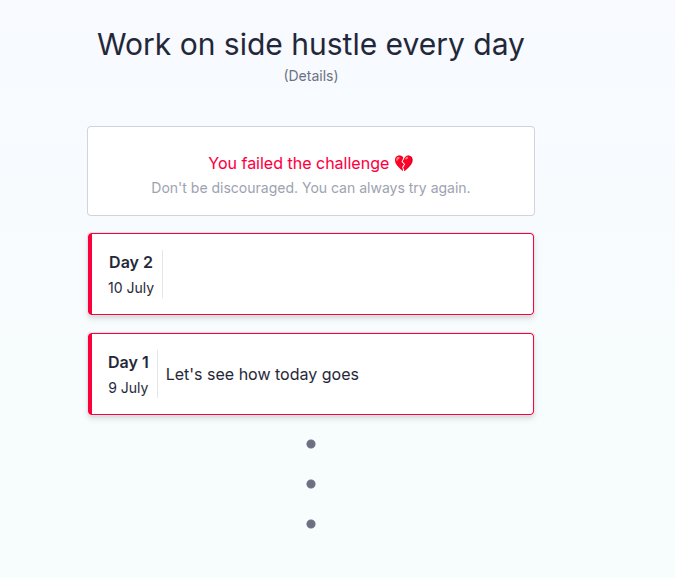This screenshot has width=675, height=578.
Task: Select the "Day 2" label
Action: (131, 262)
